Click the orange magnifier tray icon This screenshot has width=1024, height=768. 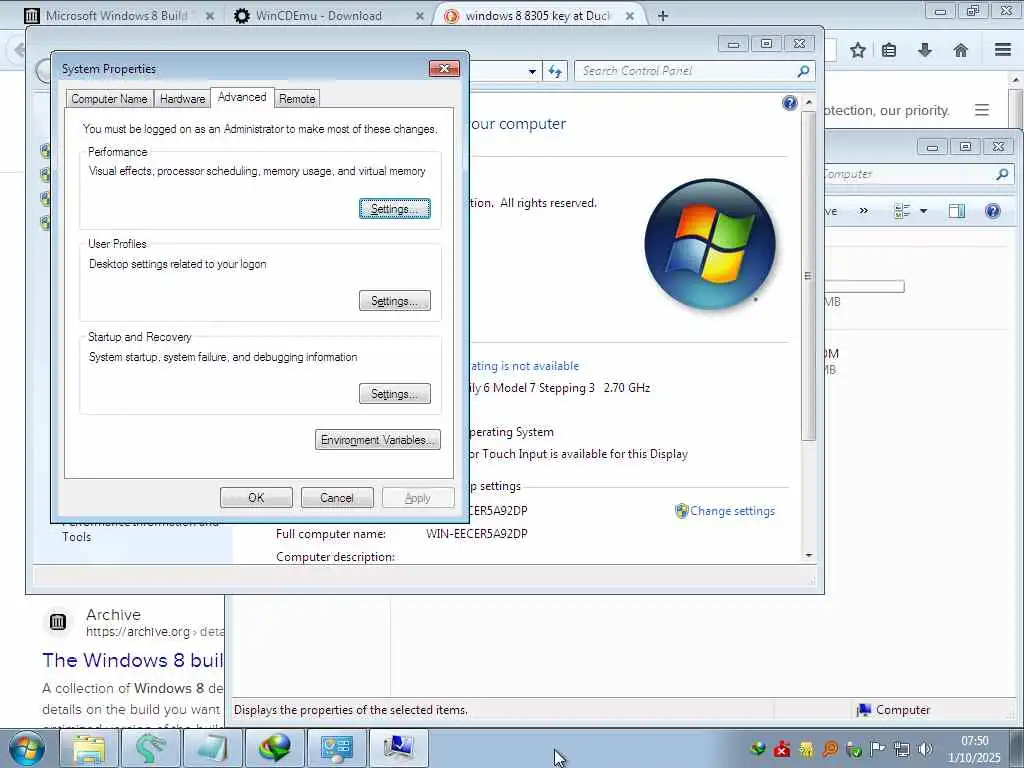coord(830,749)
